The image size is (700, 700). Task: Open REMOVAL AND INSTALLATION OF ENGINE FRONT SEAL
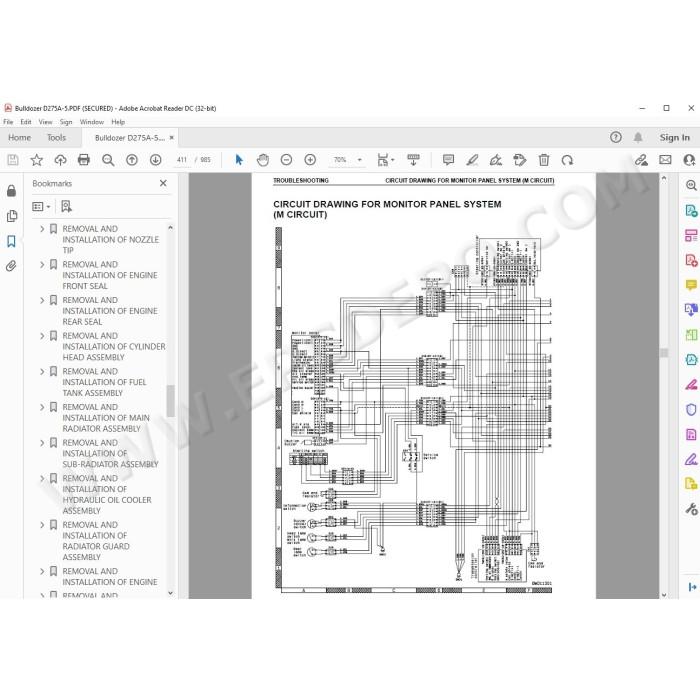(110, 275)
